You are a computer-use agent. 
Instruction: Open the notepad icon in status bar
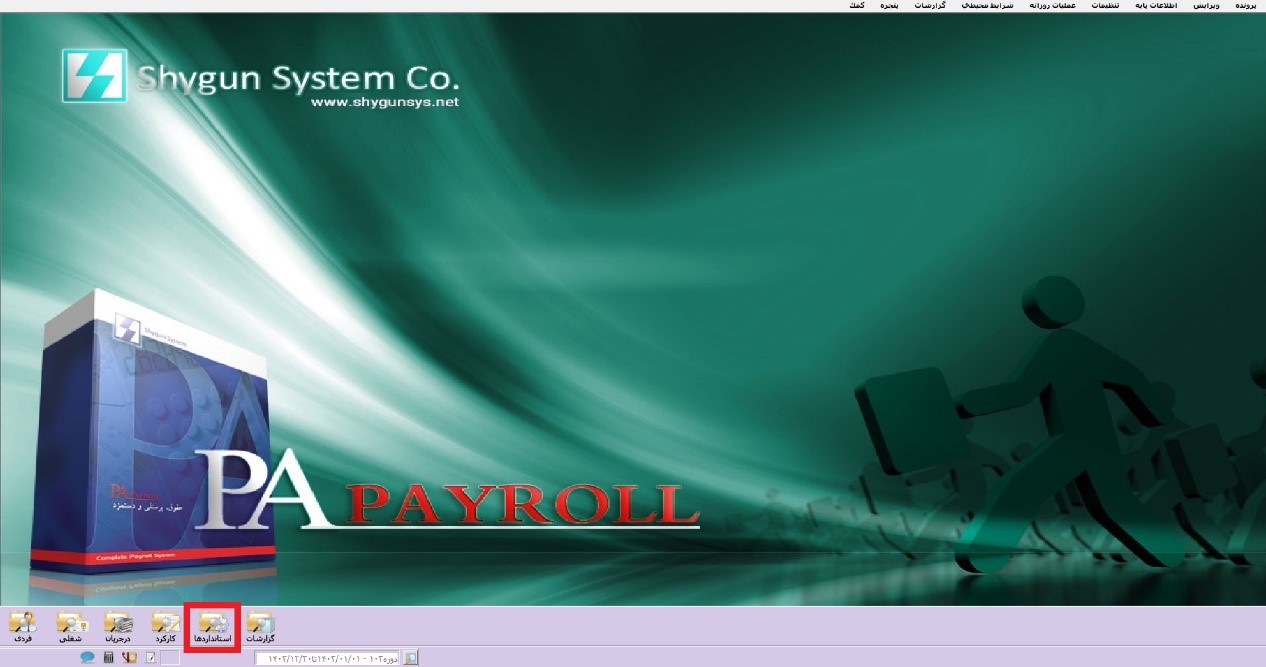[x=150, y=658]
